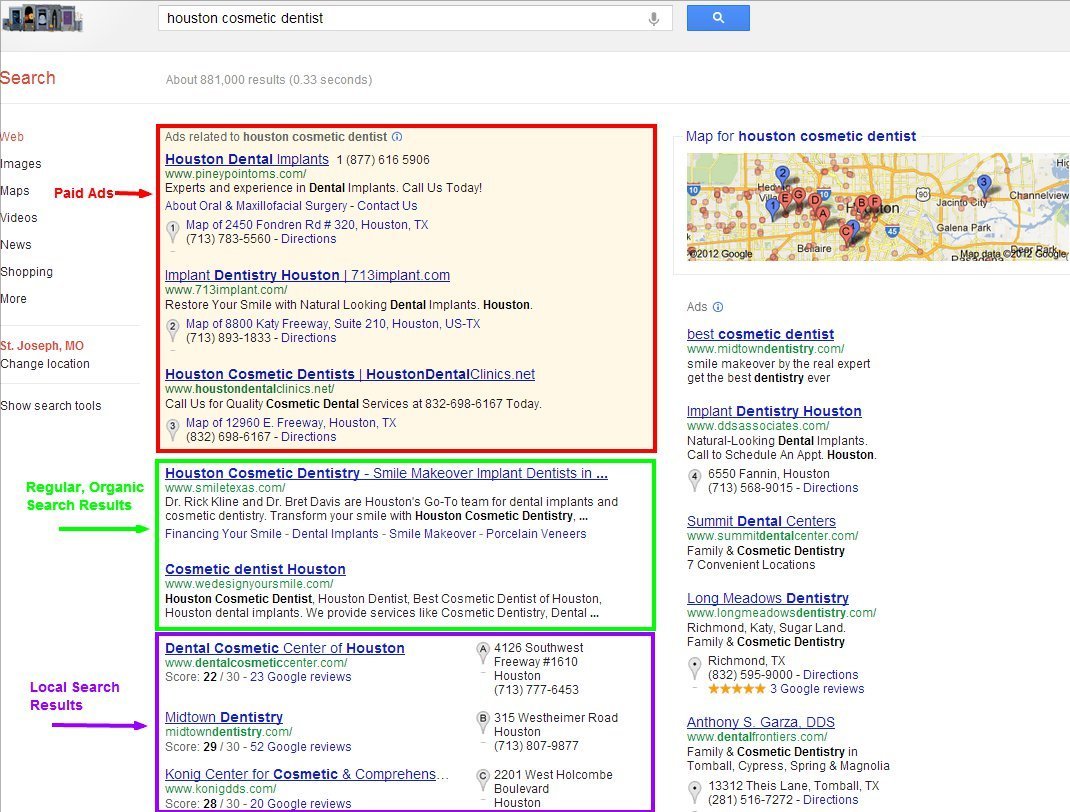Screen dimensions: 1070x812
Task: Click map pin 2 beside 8800 Katy Freeway
Action: (x=173, y=330)
